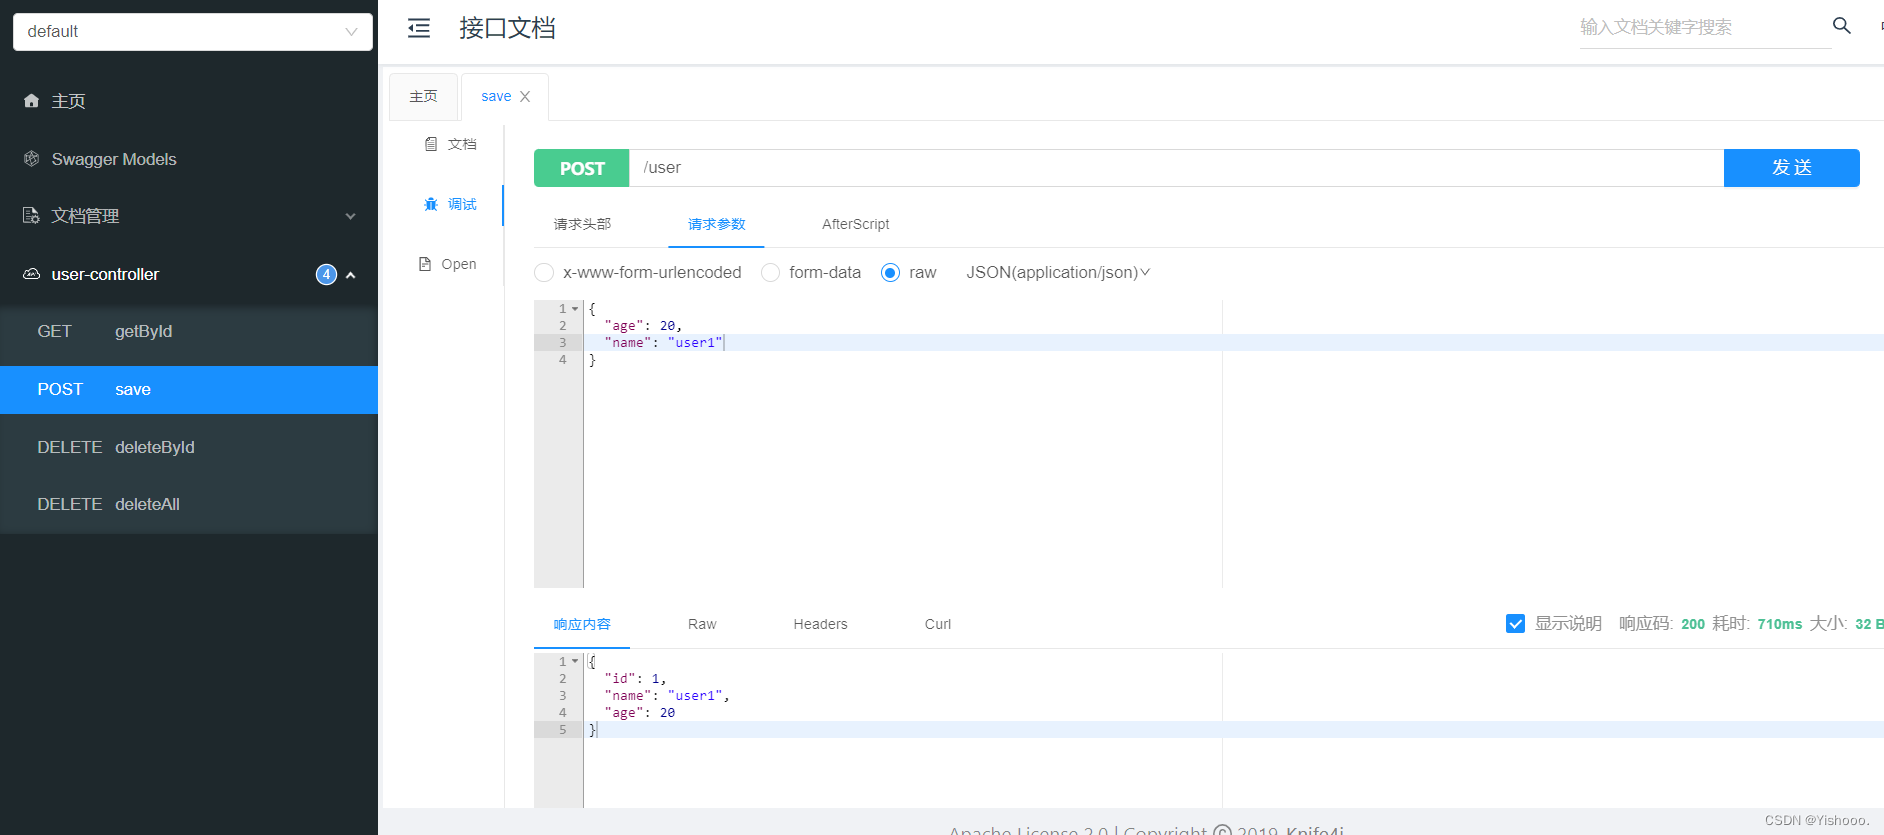
Task: Click the "age": 20, line in request body
Action: [643, 326]
